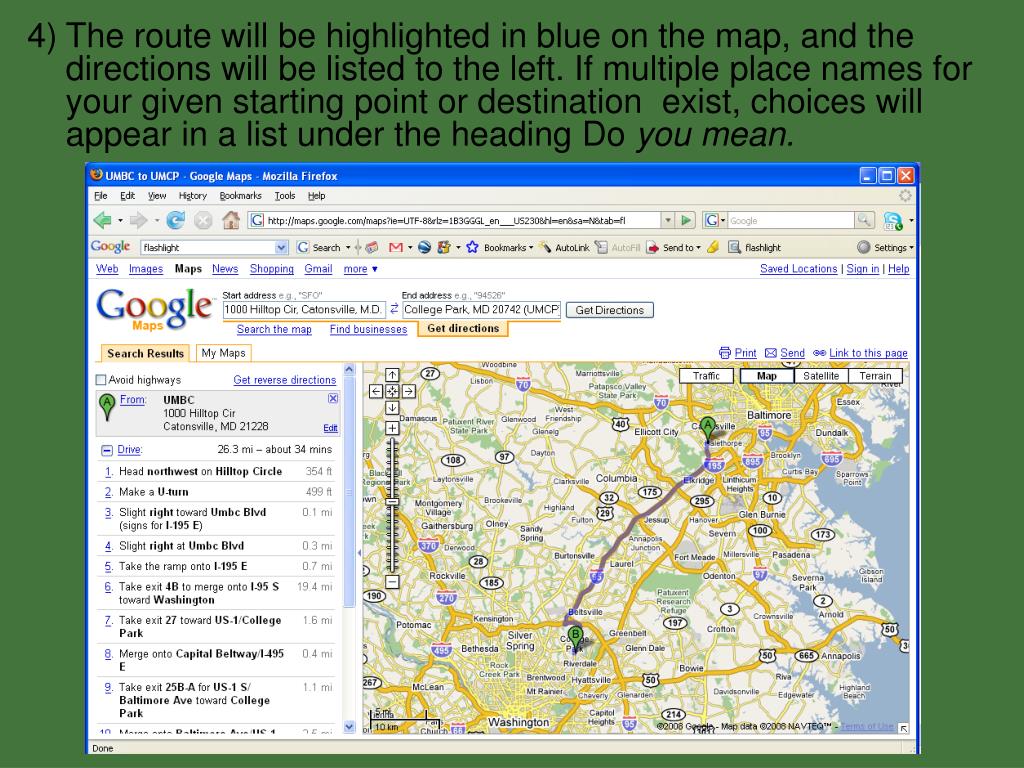Click Saved Locations link
Image resolution: width=1024 pixels, height=768 pixels.
point(798,268)
